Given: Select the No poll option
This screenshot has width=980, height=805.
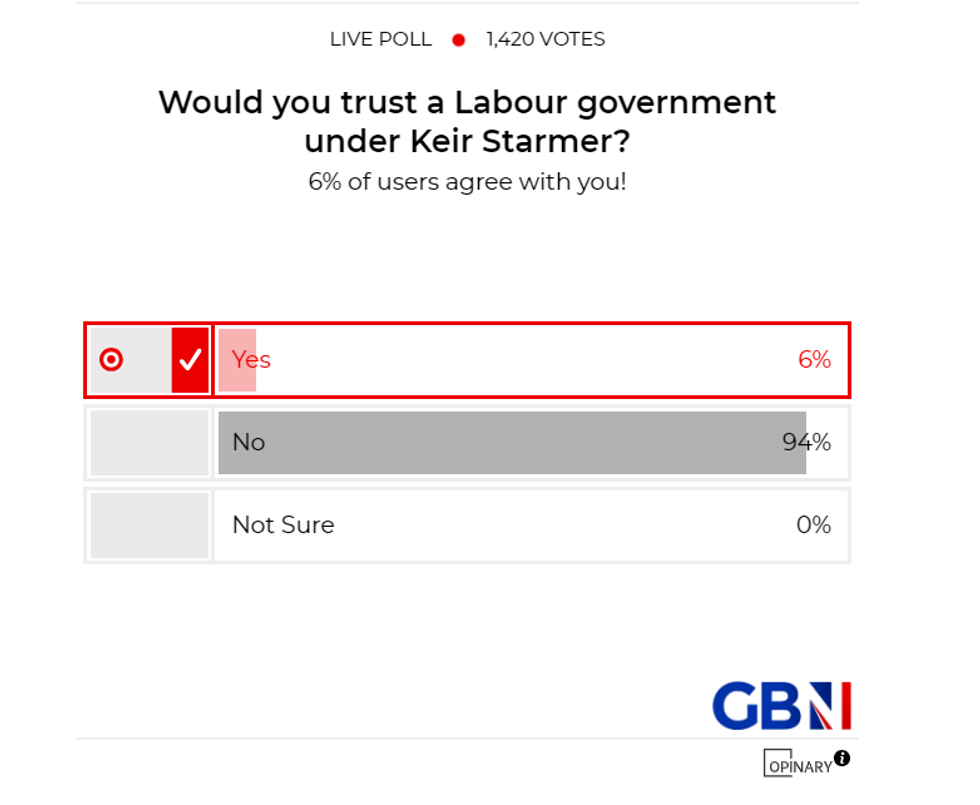Looking at the screenshot, I should tap(500, 442).
